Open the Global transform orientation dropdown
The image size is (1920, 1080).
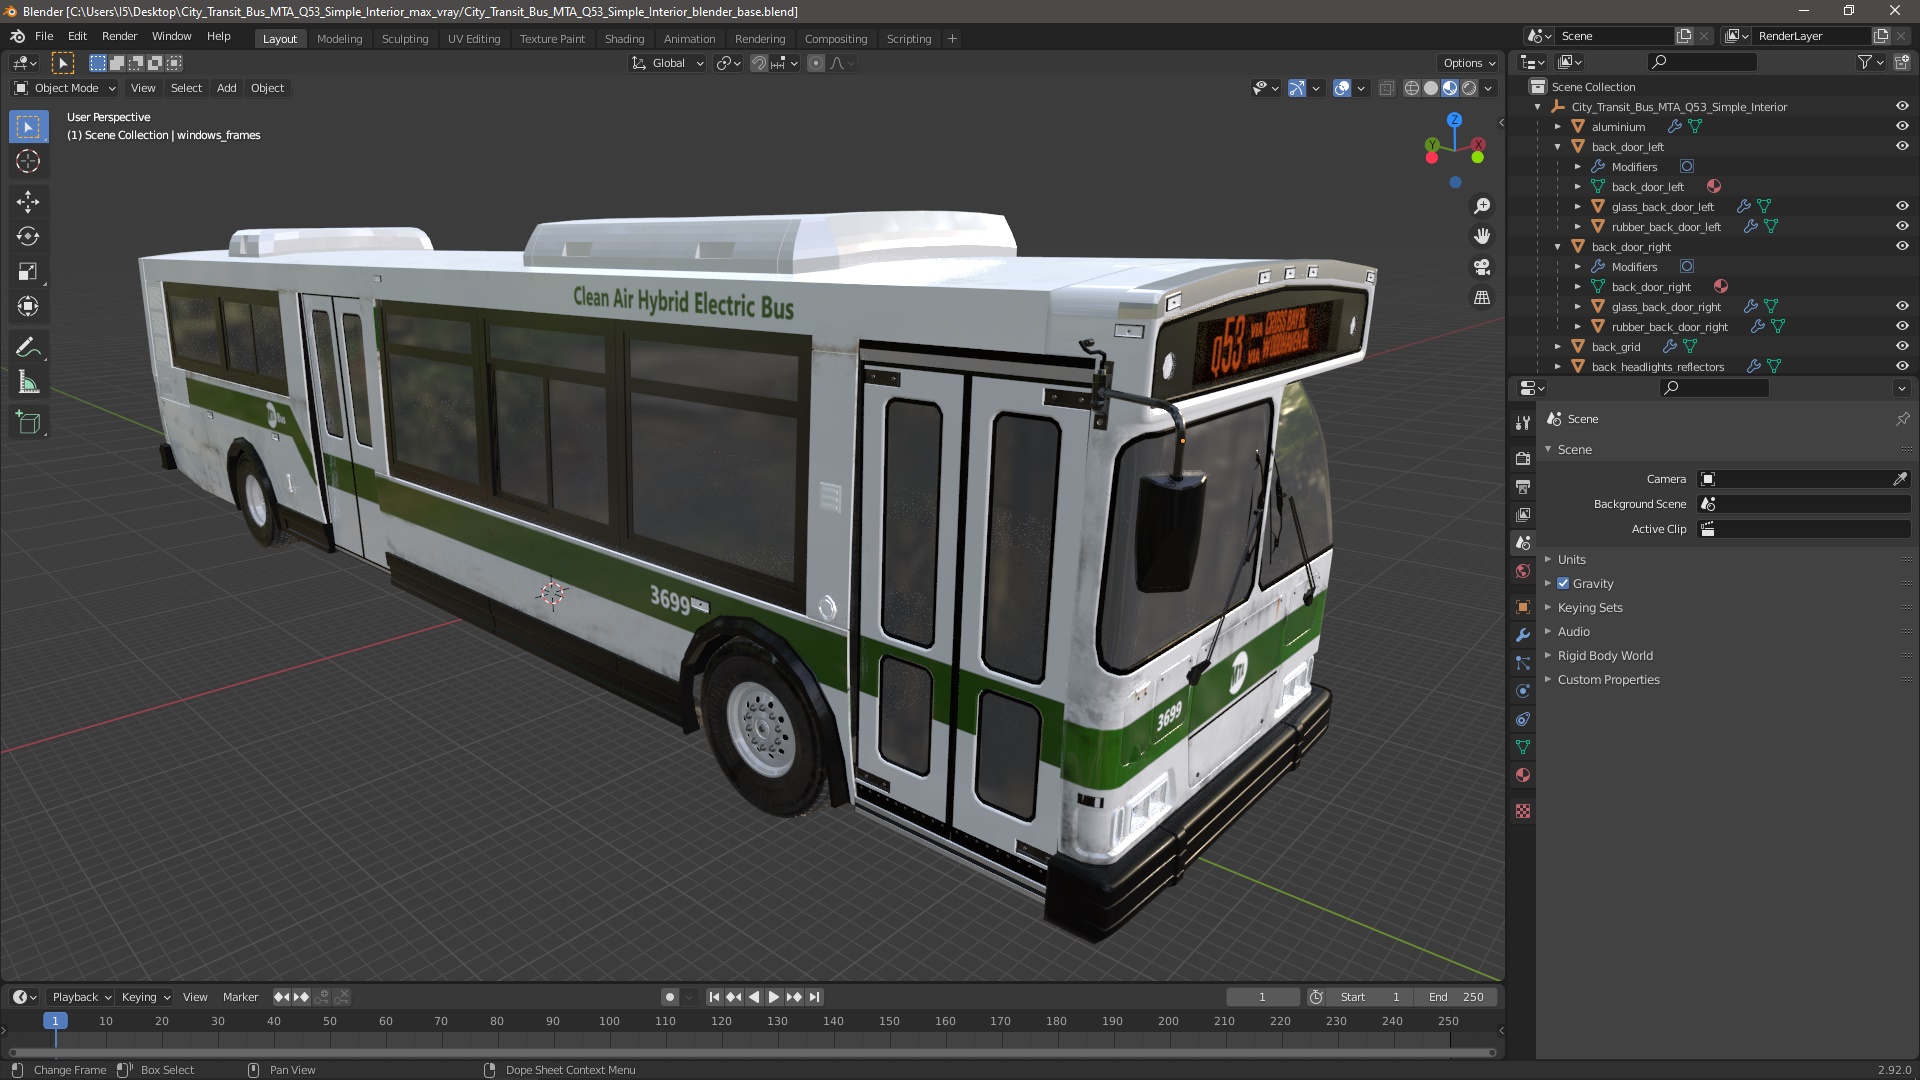coord(668,63)
